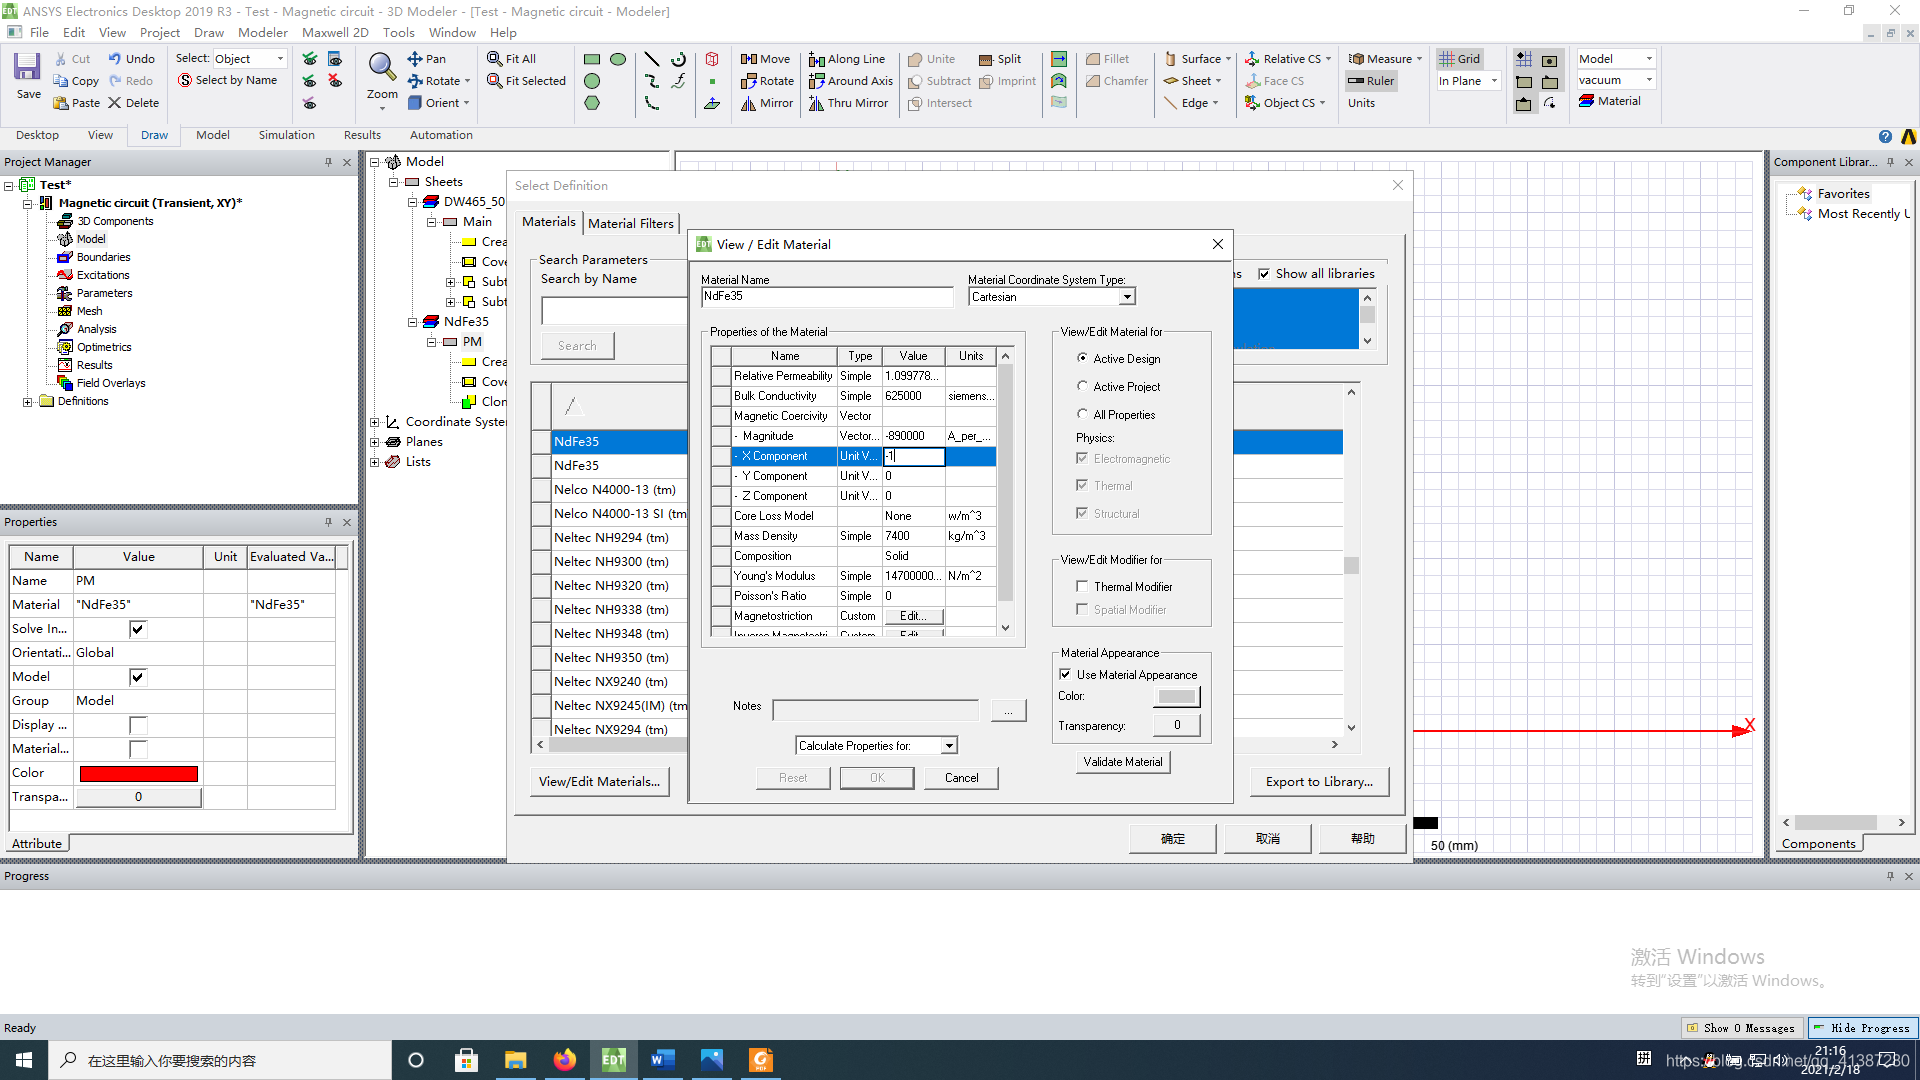Select the draw line tool
1920x1080 pixels.
coord(652,59)
